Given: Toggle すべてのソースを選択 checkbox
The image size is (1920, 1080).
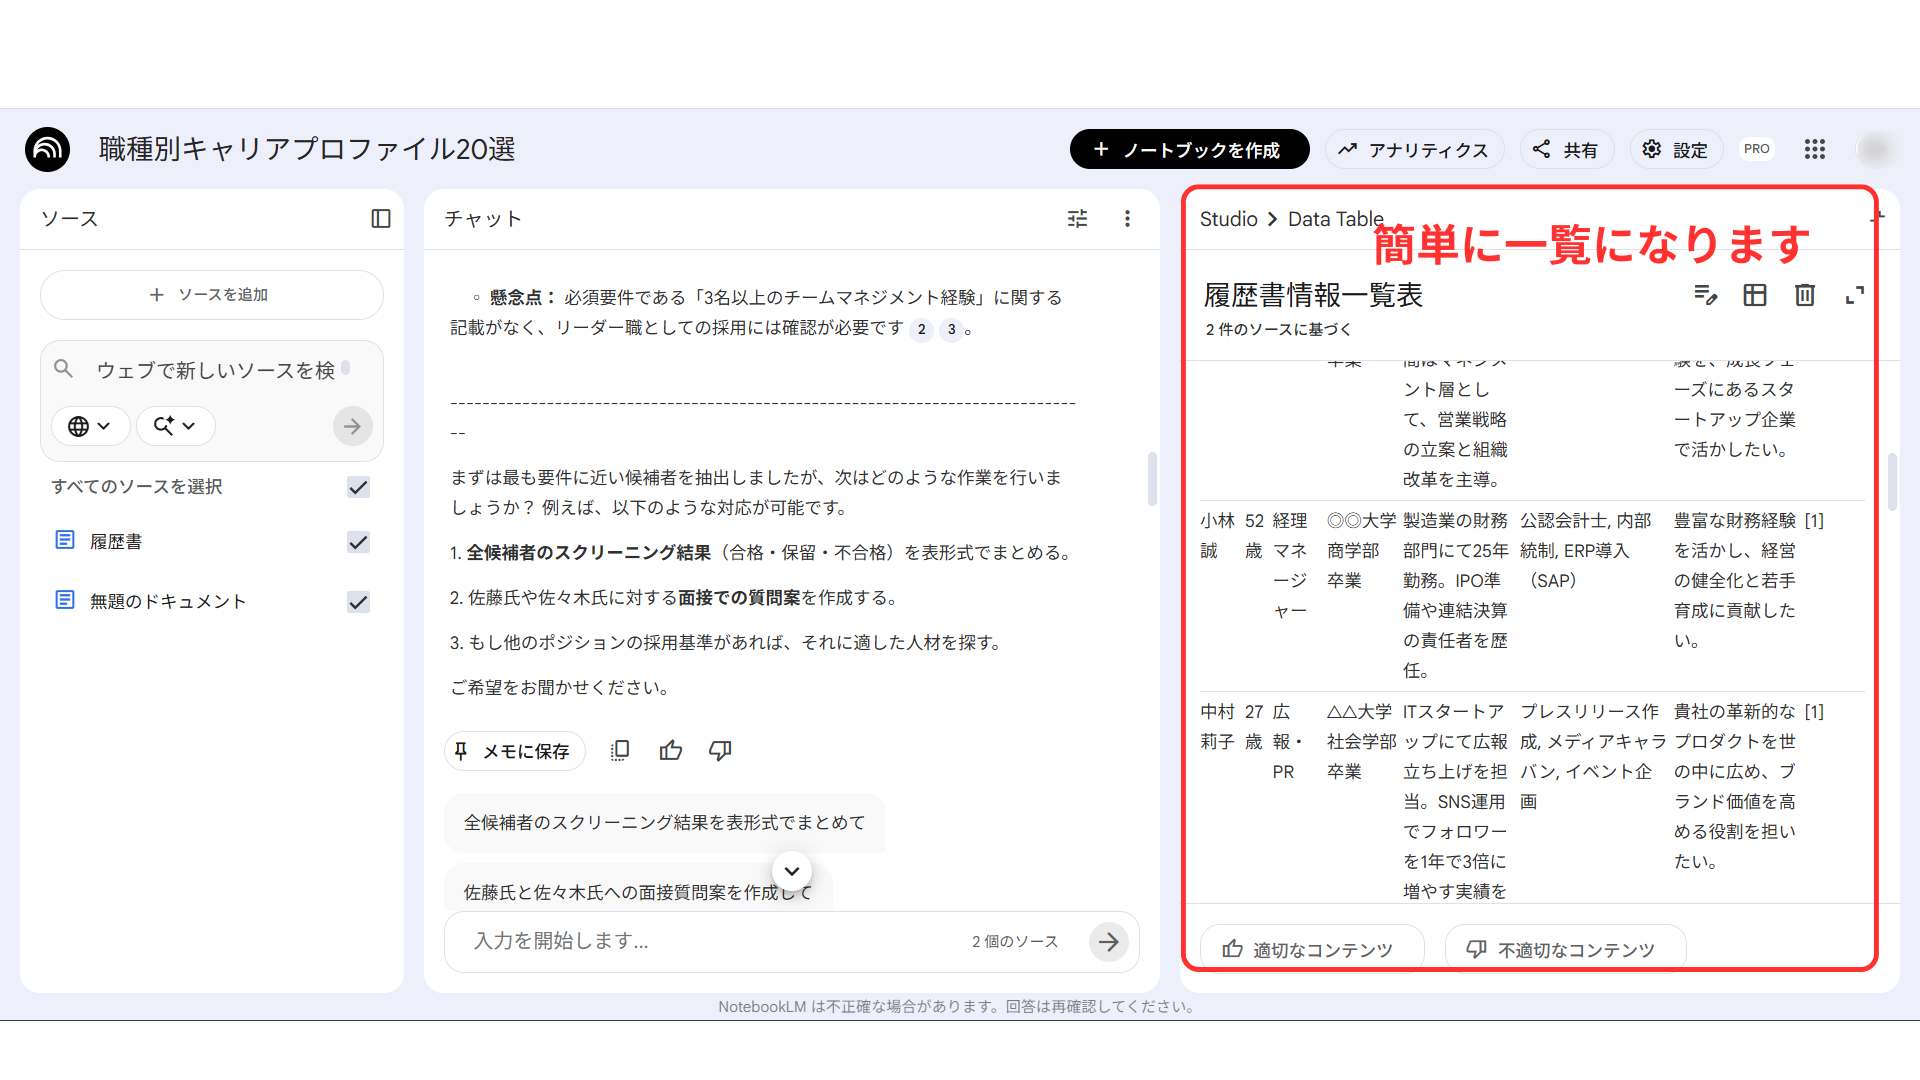Looking at the screenshot, I should [x=358, y=487].
